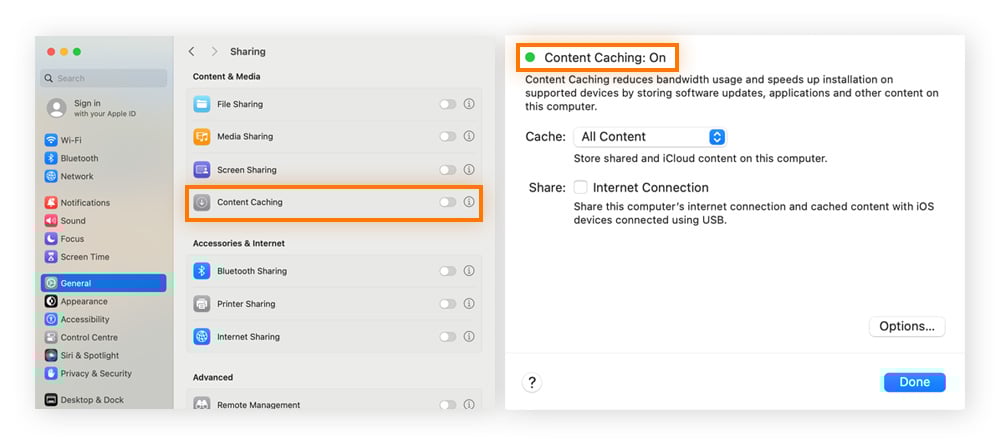Click the Printer Sharing icon
The height and width of the screenshot is (445, 1000).
[201, 304]
